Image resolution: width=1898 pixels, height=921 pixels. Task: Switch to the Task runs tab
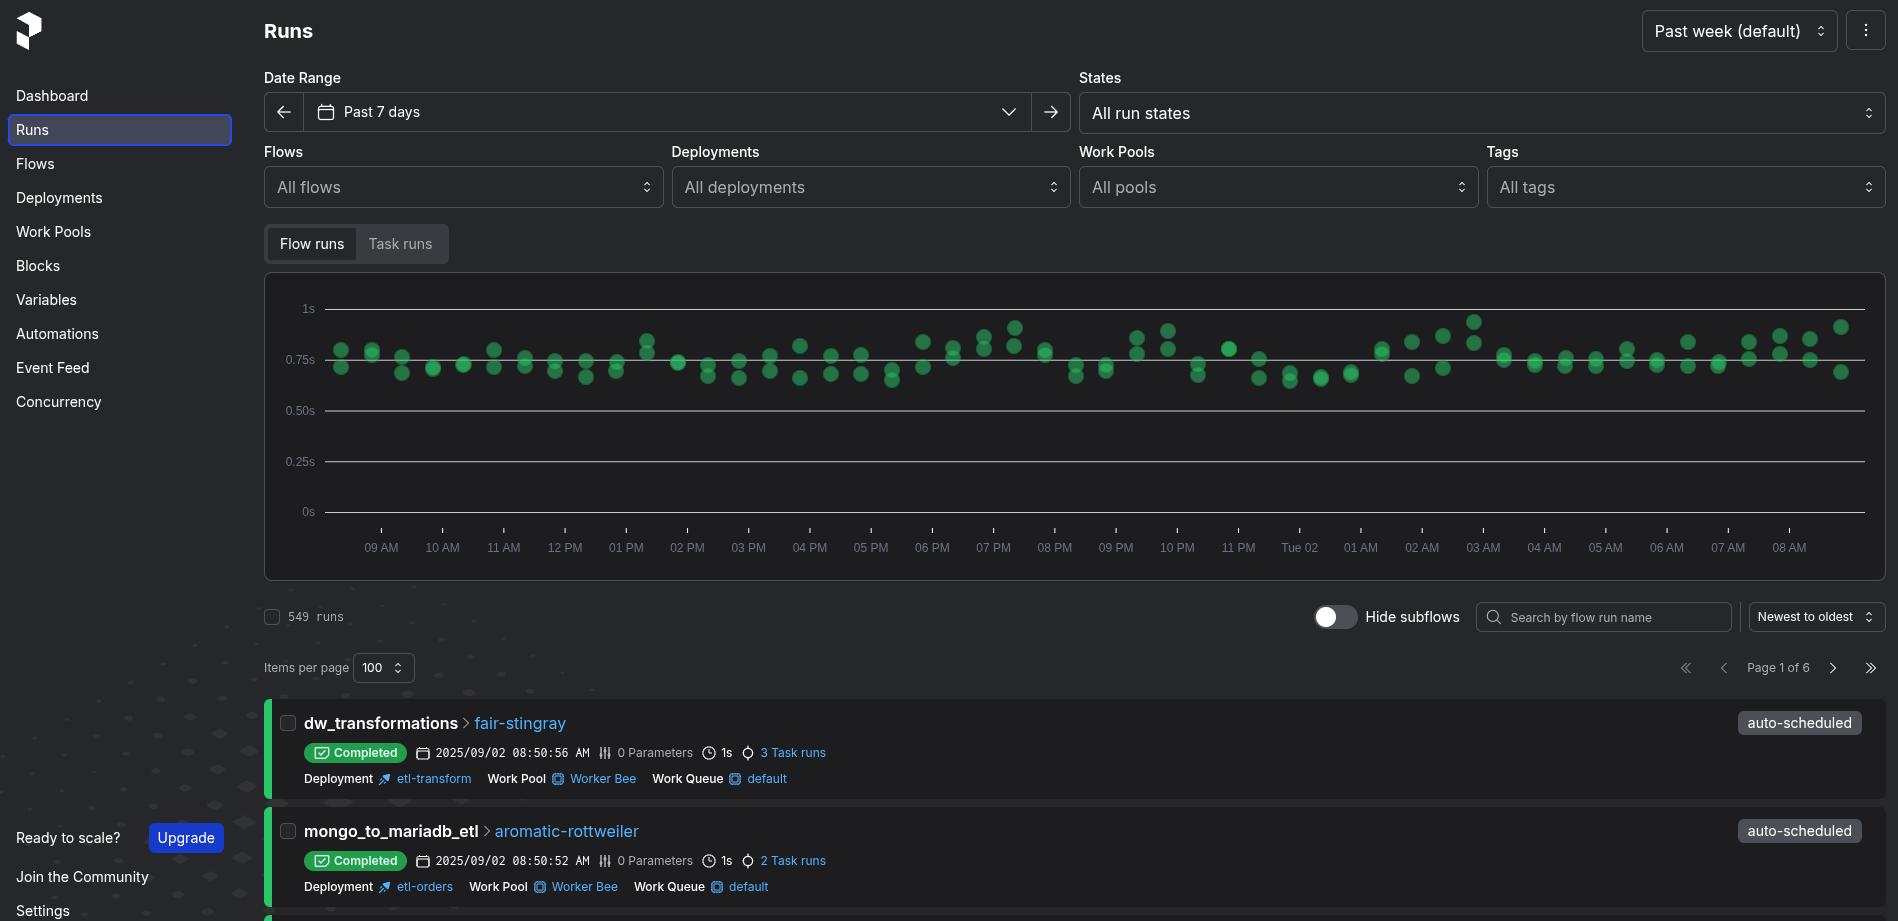pos(400,244)
